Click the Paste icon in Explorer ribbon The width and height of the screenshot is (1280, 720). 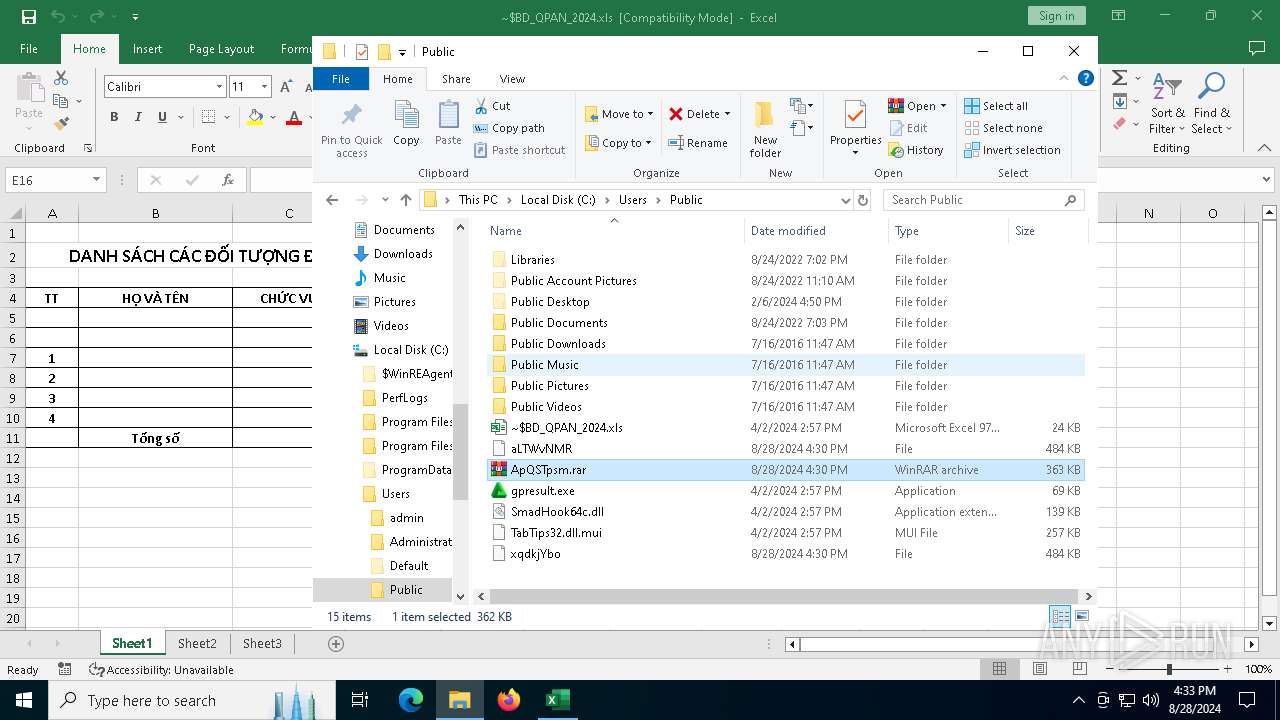pyautogui.click(x=448, y=114)
